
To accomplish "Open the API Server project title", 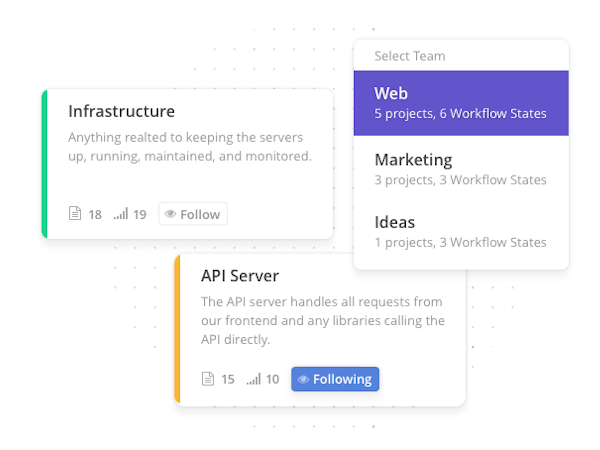I will pyautogui.click(x=240, y=275).
